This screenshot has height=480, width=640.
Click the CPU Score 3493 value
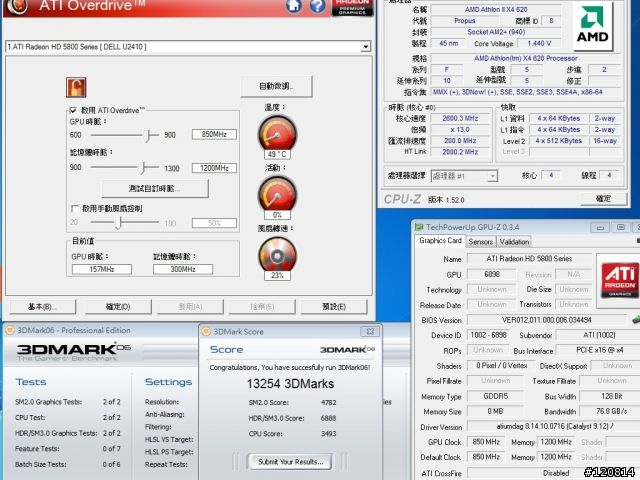click(328, 433)
